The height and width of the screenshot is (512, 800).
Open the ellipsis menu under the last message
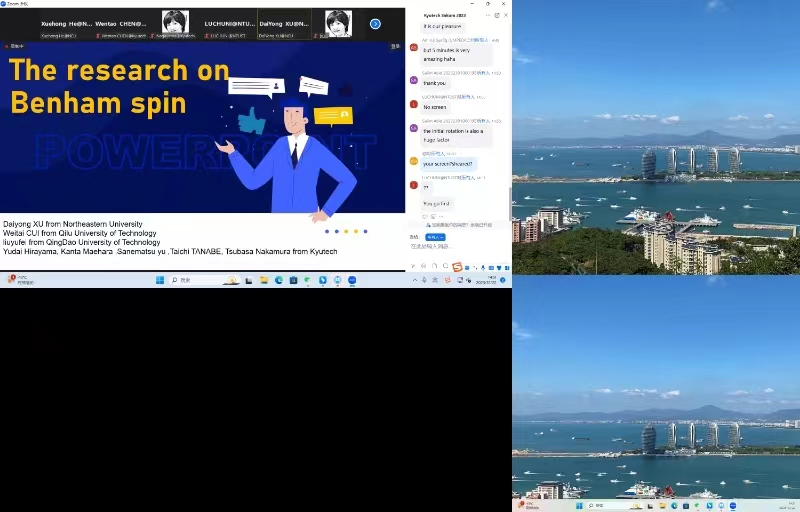pos(441,217)
